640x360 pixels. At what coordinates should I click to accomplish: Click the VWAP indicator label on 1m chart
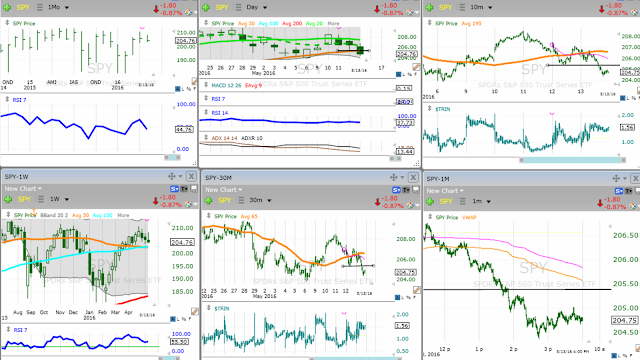coord(469,218)
